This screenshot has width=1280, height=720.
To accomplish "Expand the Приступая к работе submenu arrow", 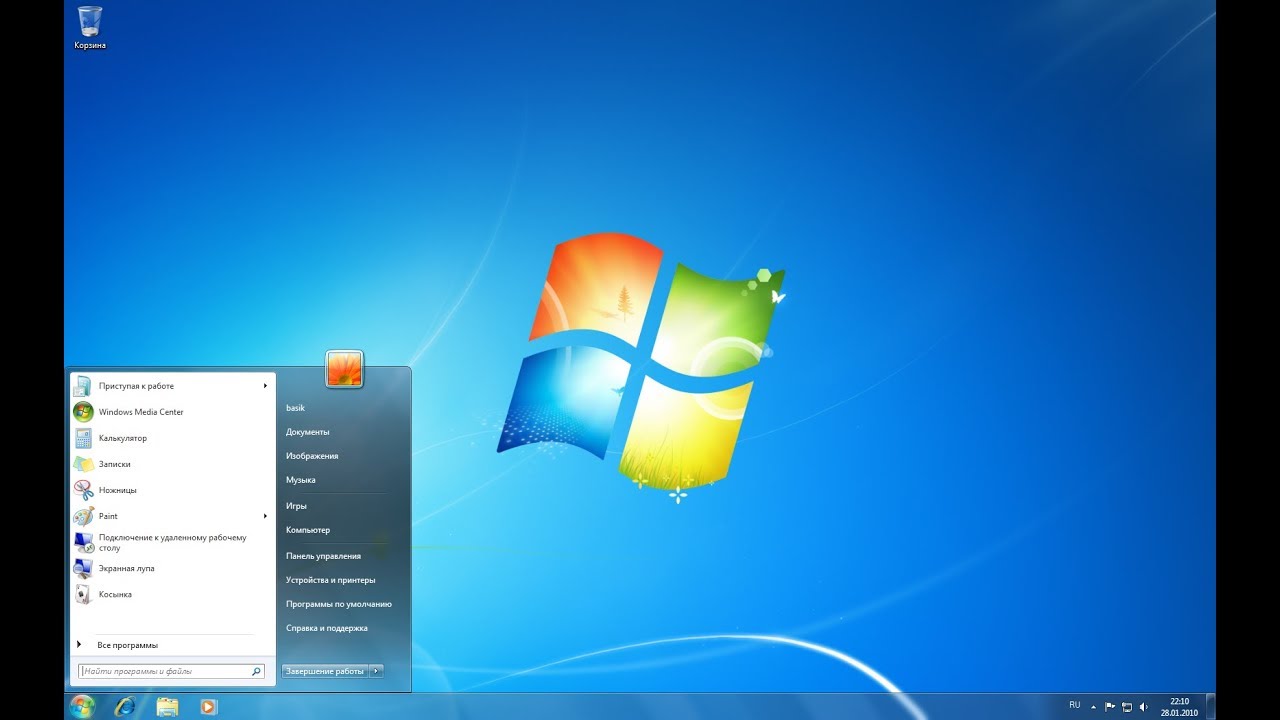I will click(x=266, y=386).
